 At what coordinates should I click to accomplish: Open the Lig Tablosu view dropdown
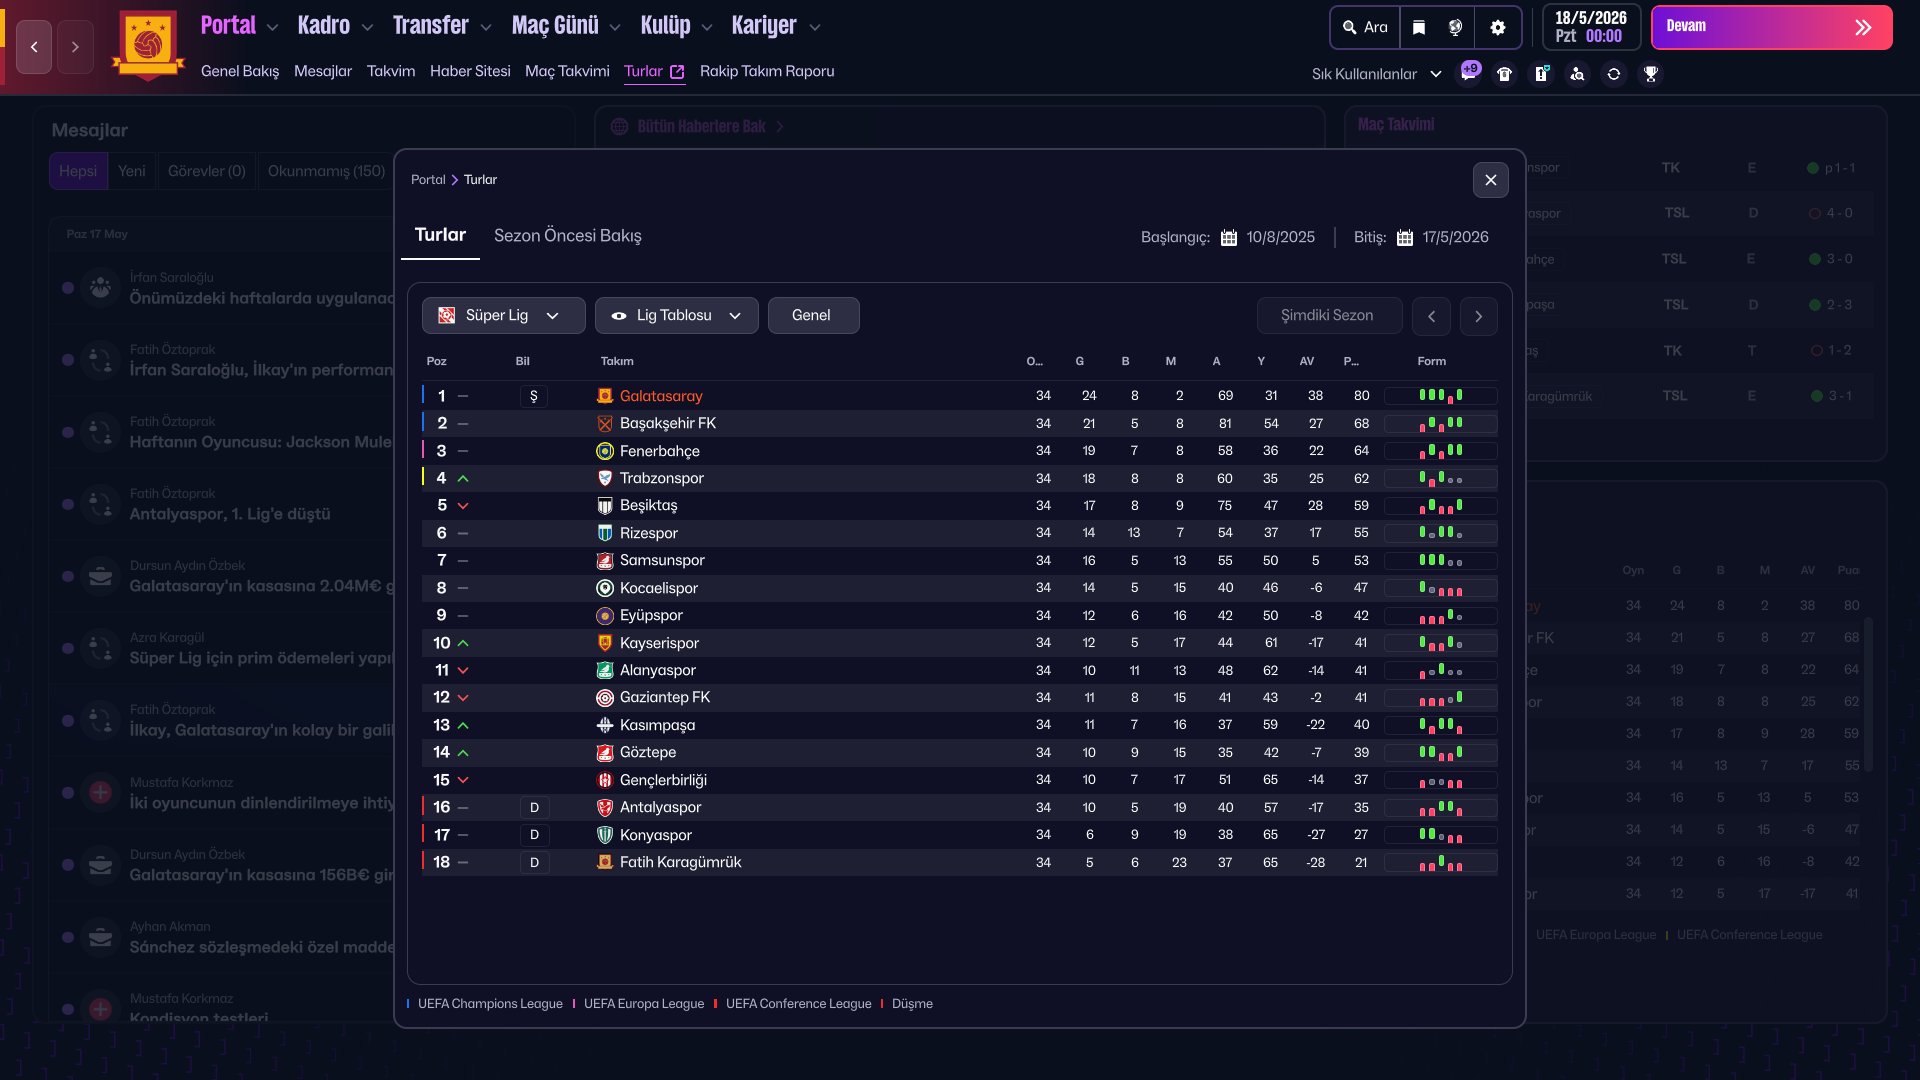(x=676, y=316)
